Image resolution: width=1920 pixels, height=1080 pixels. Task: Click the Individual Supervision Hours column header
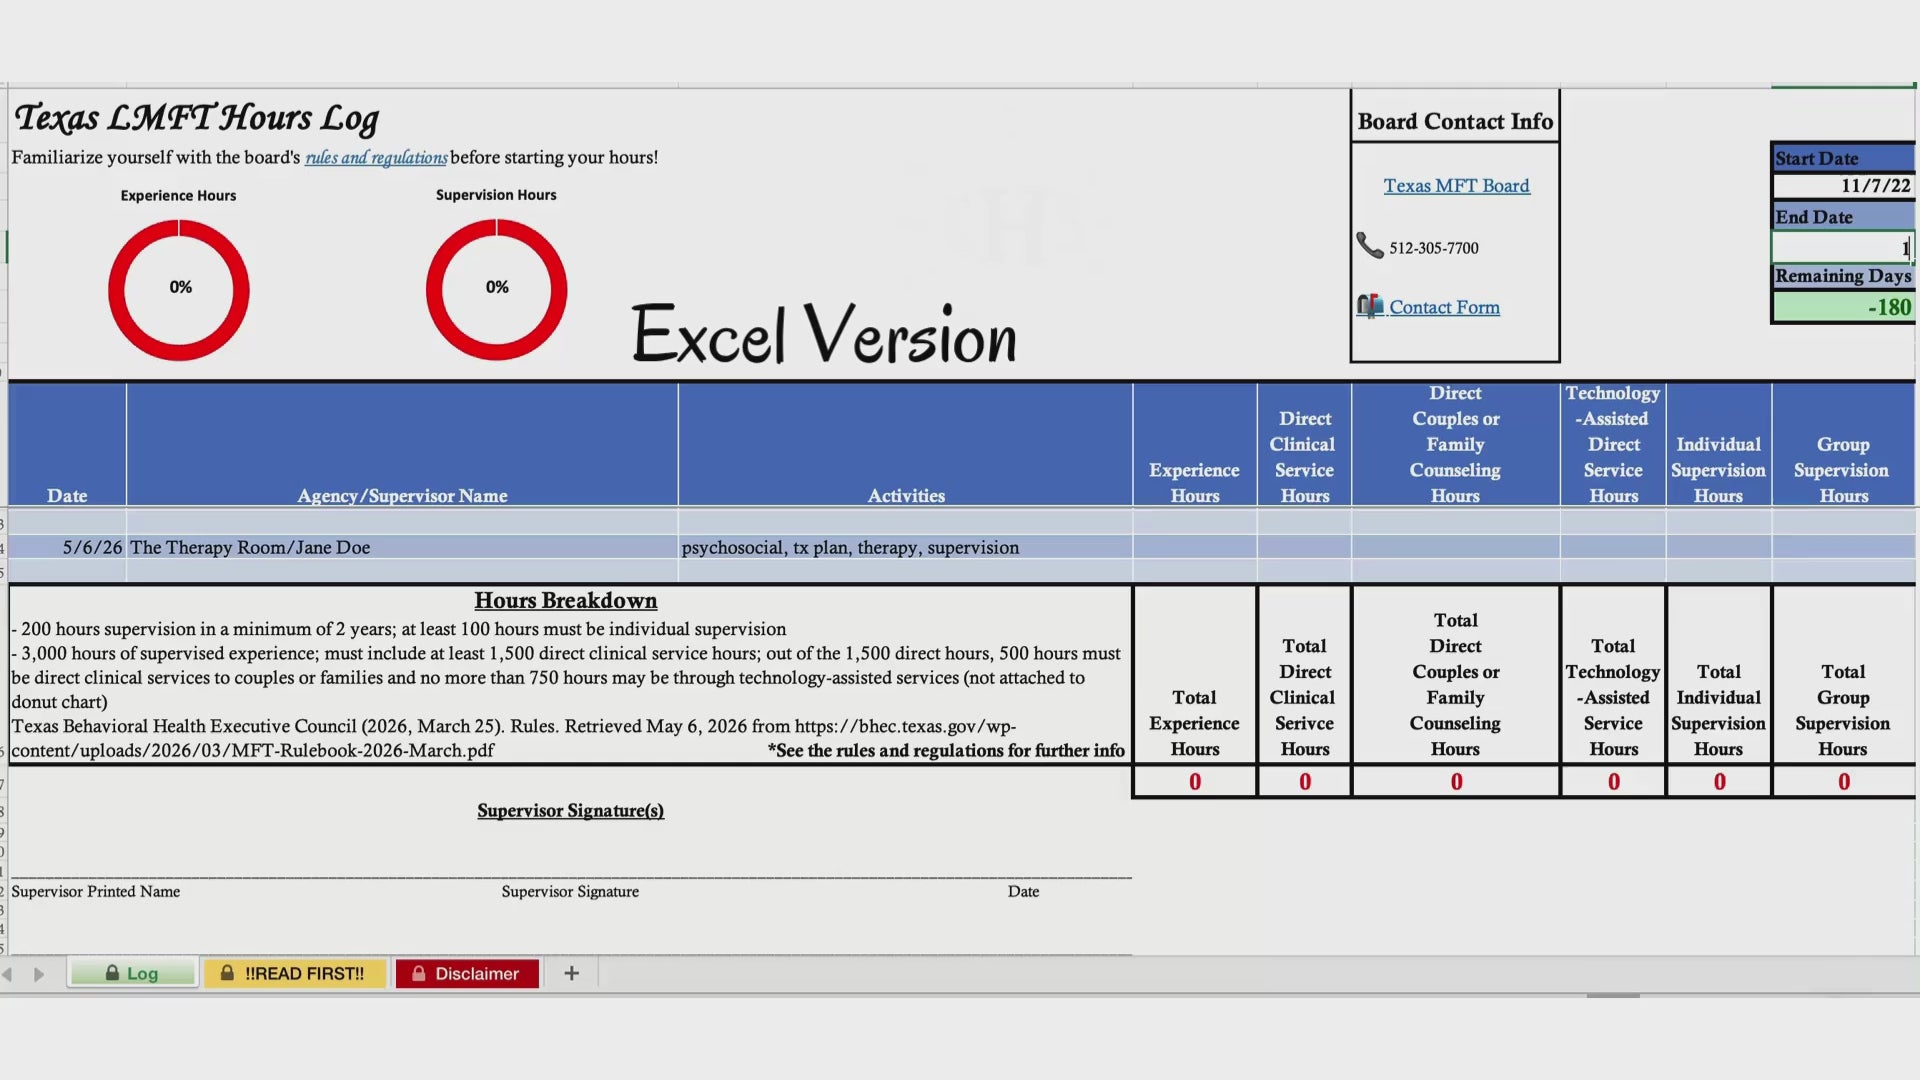coord(1718,445)
